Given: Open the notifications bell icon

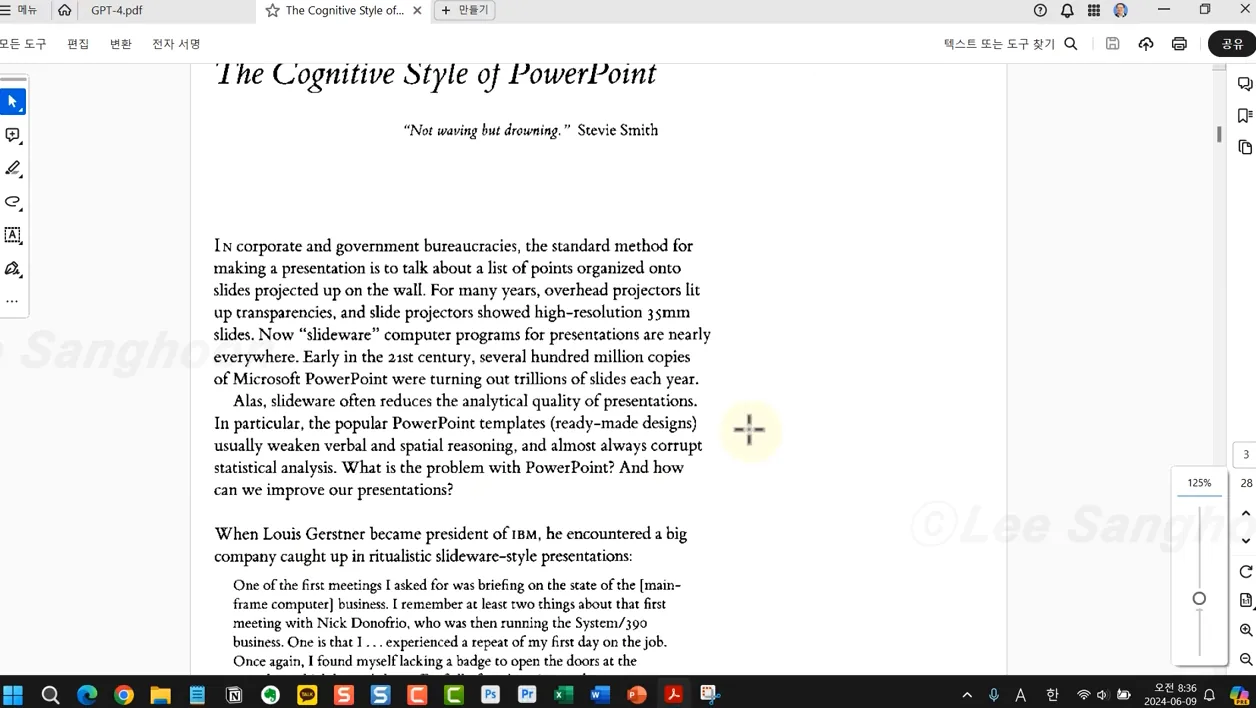Looking at the screenshot, I should tap(1067, 10).
